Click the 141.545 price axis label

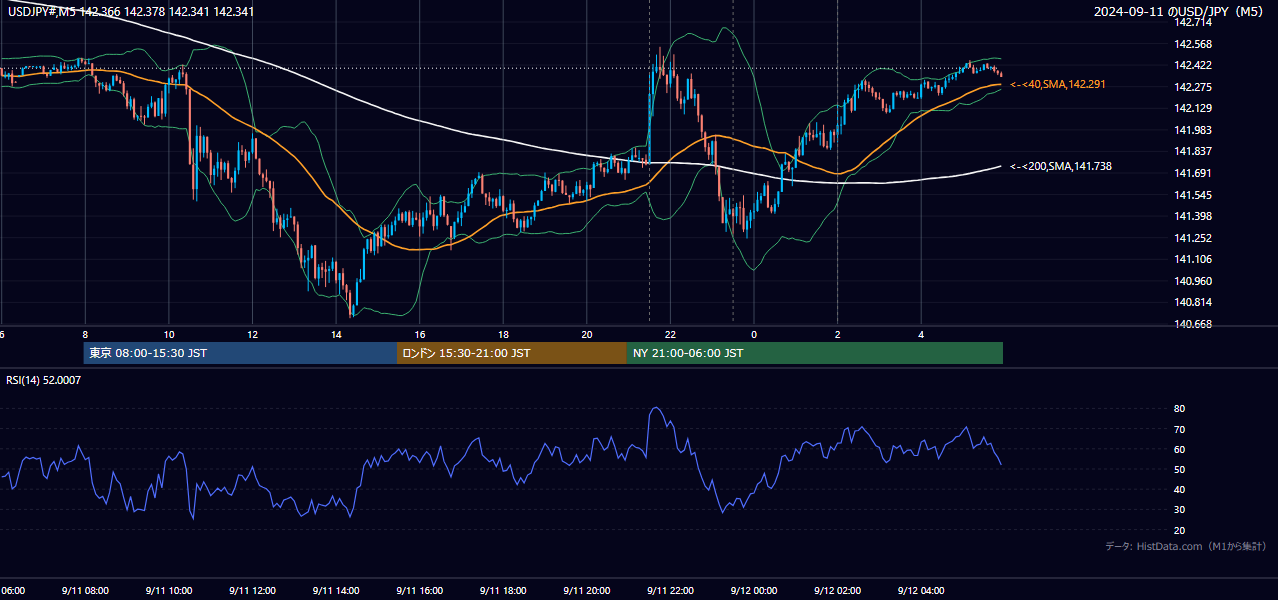tap(1193, 195)
